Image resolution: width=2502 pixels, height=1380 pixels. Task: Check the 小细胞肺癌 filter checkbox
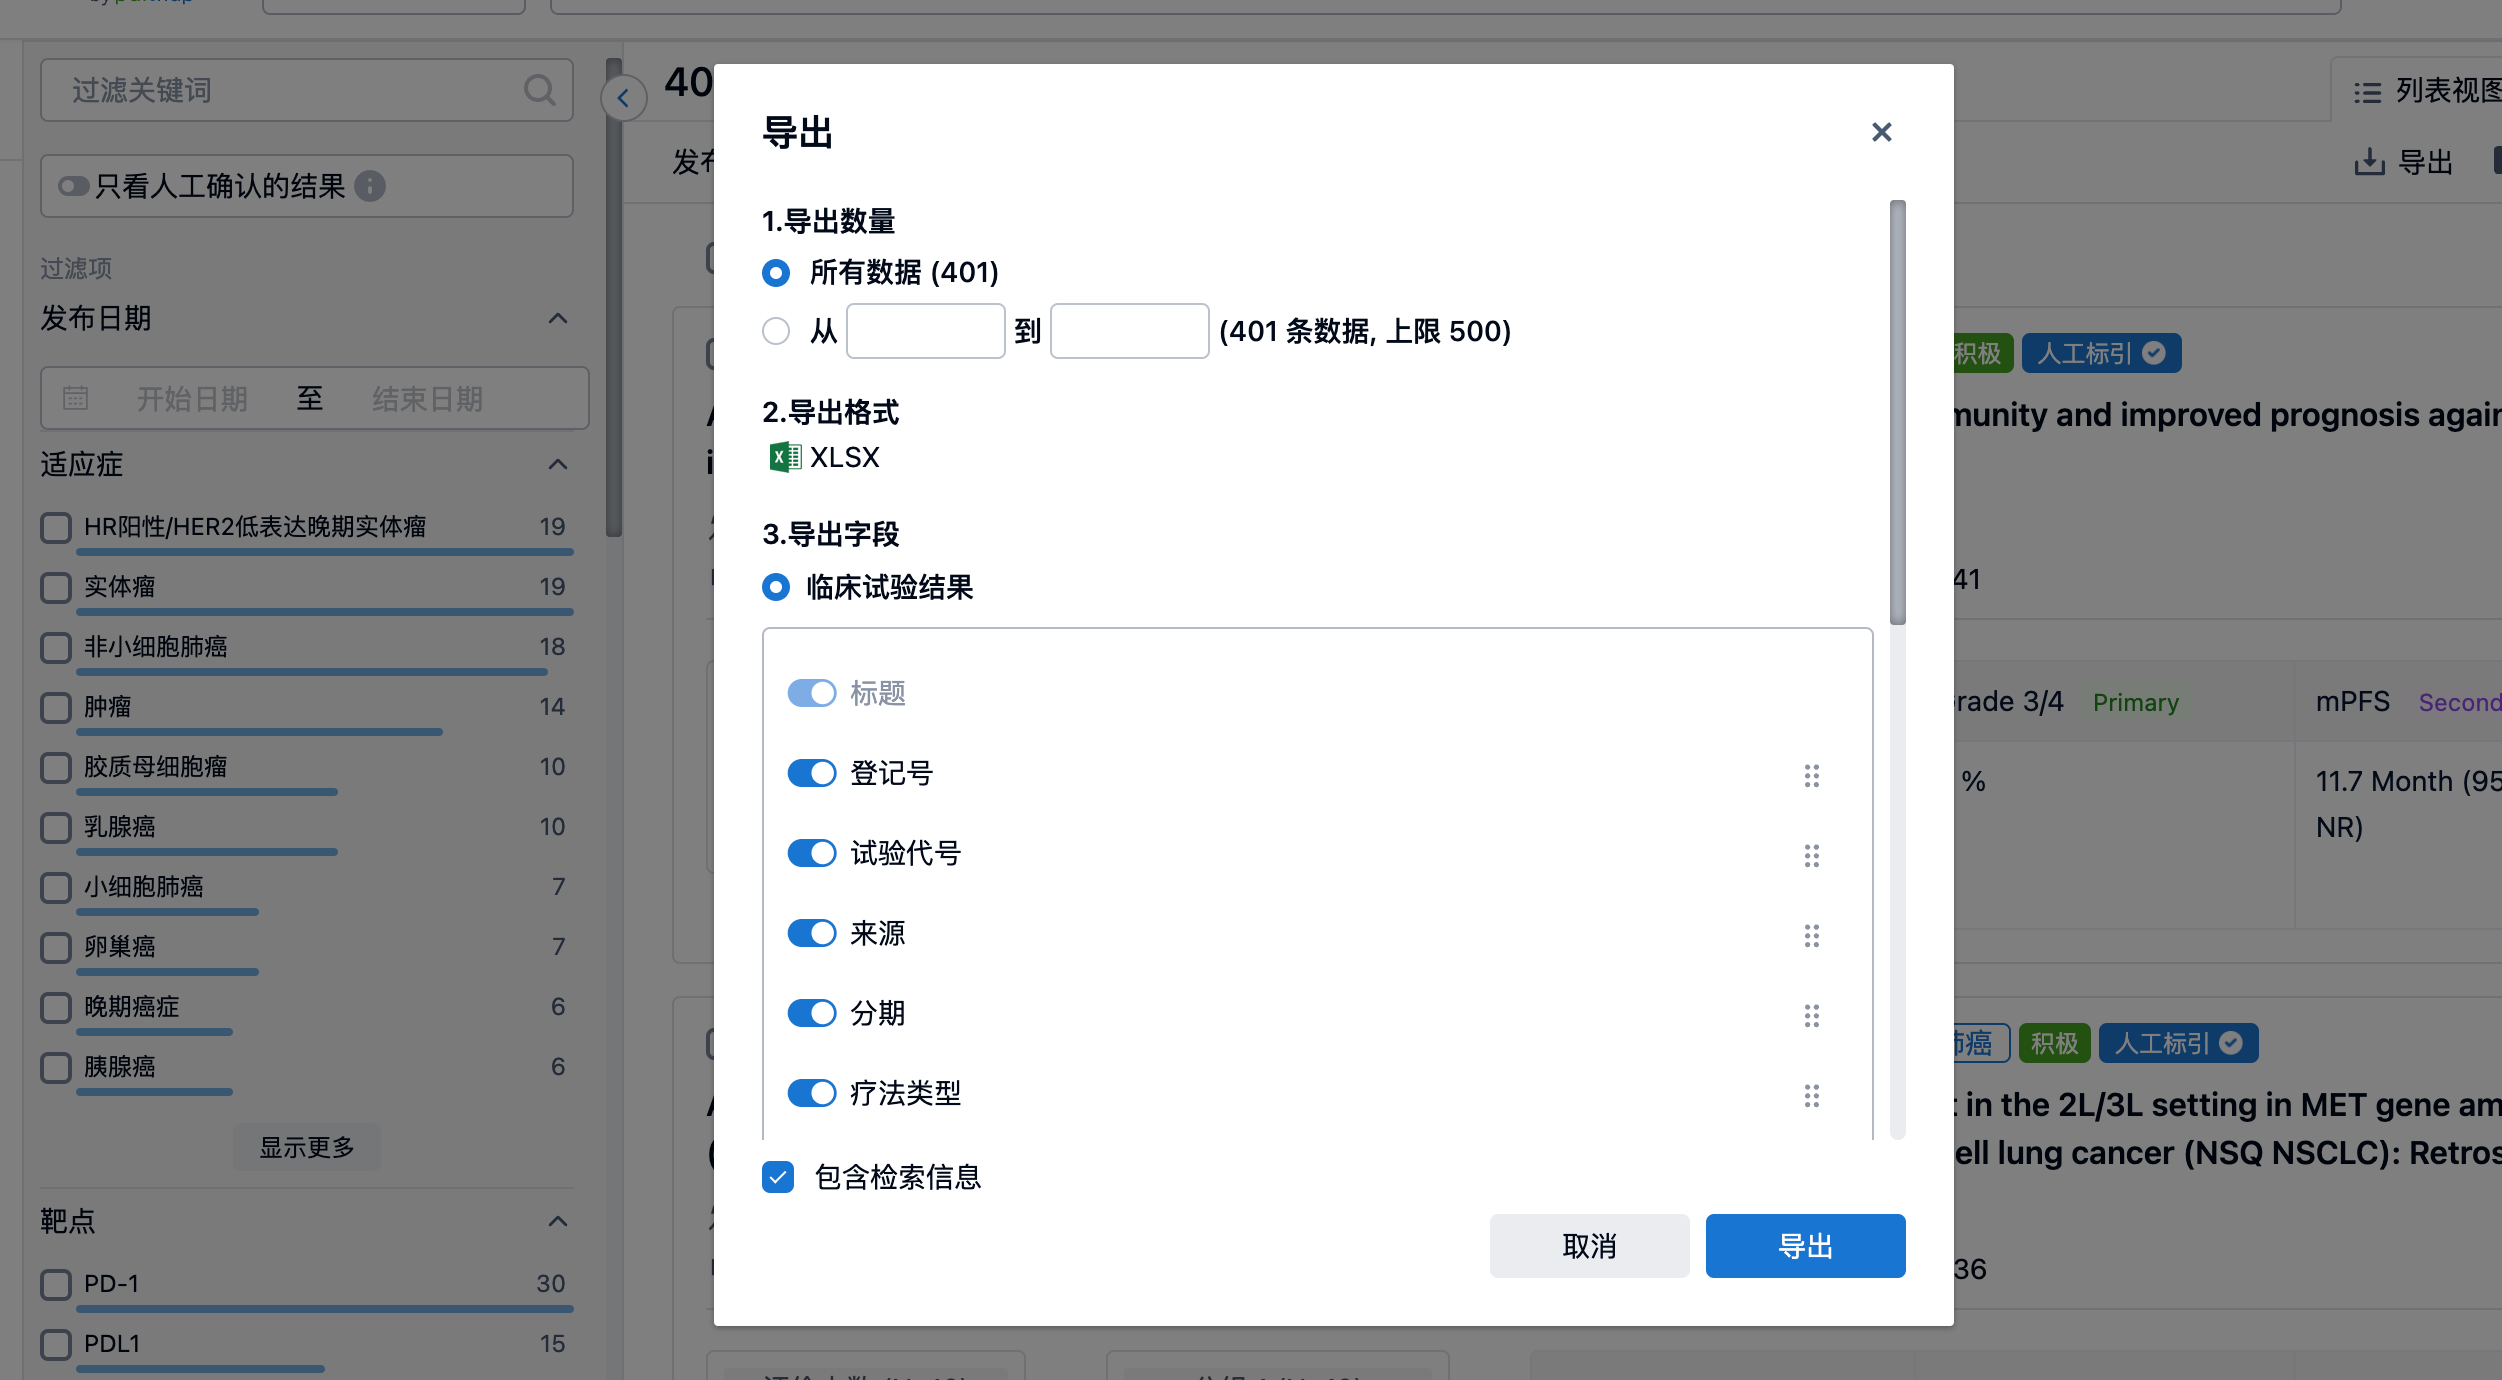tap(56, 887)
